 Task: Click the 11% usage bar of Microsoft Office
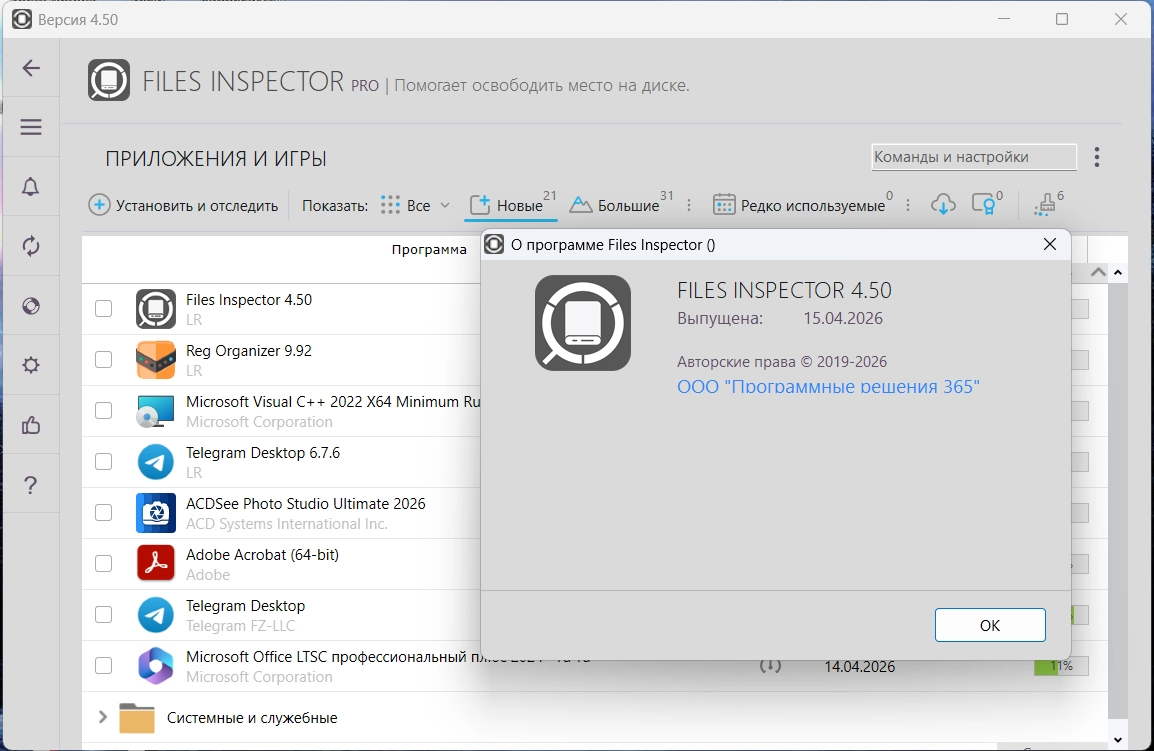[1061, 666]
